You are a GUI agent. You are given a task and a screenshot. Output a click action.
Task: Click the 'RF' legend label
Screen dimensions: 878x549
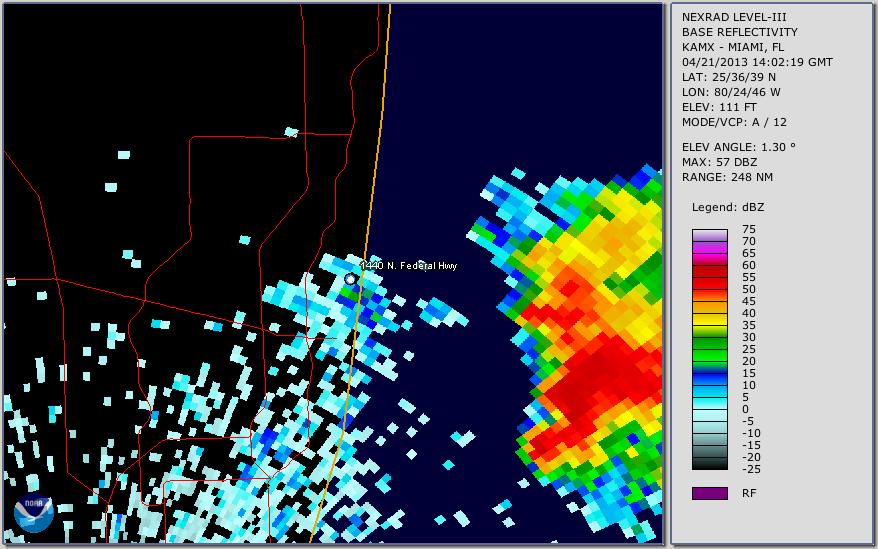749,493
